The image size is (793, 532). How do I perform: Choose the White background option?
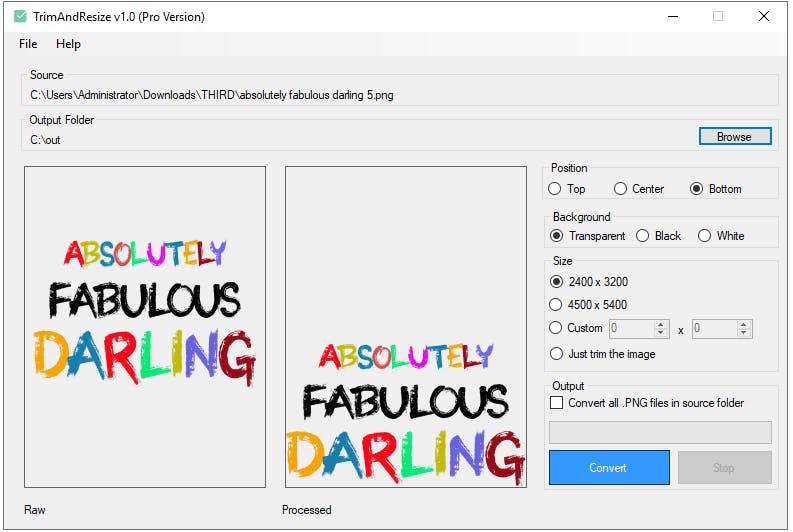[x=721, y=236]
